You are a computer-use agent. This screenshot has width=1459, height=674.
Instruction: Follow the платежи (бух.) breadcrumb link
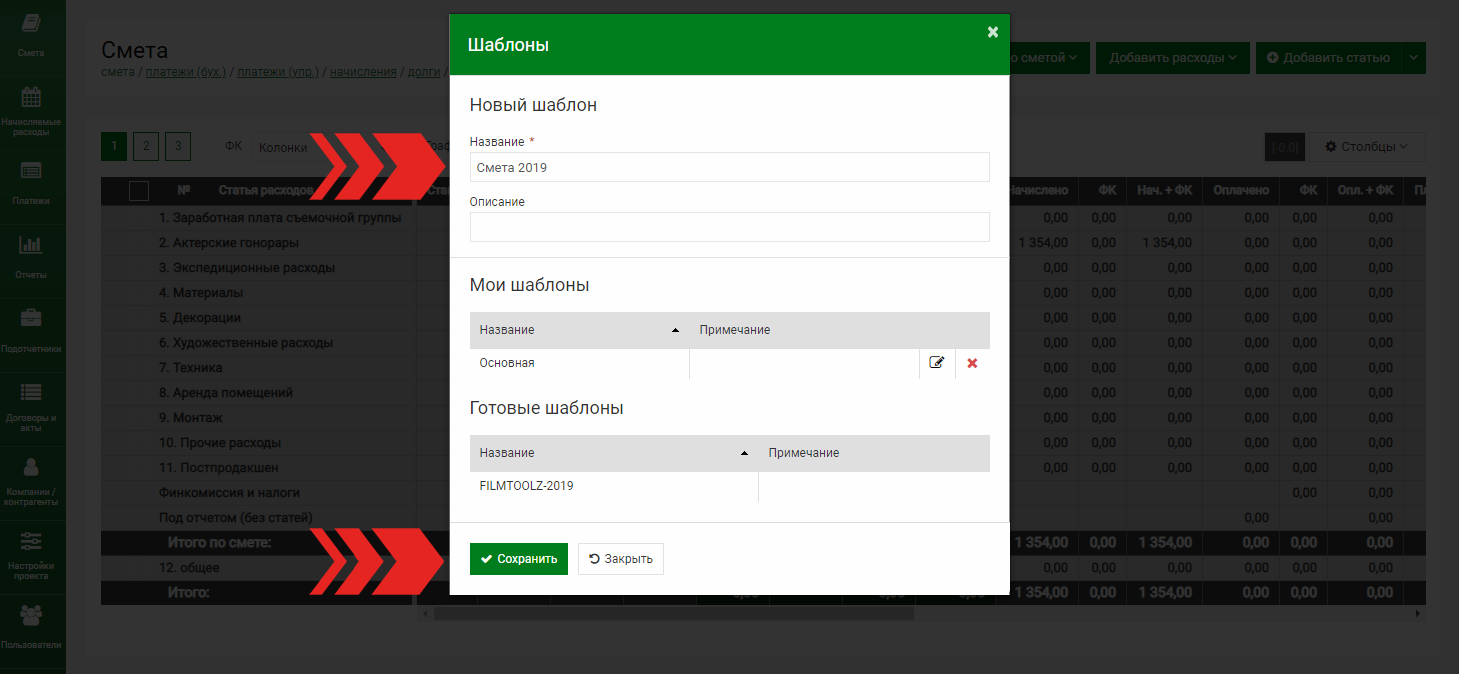(x=186, y=72)
